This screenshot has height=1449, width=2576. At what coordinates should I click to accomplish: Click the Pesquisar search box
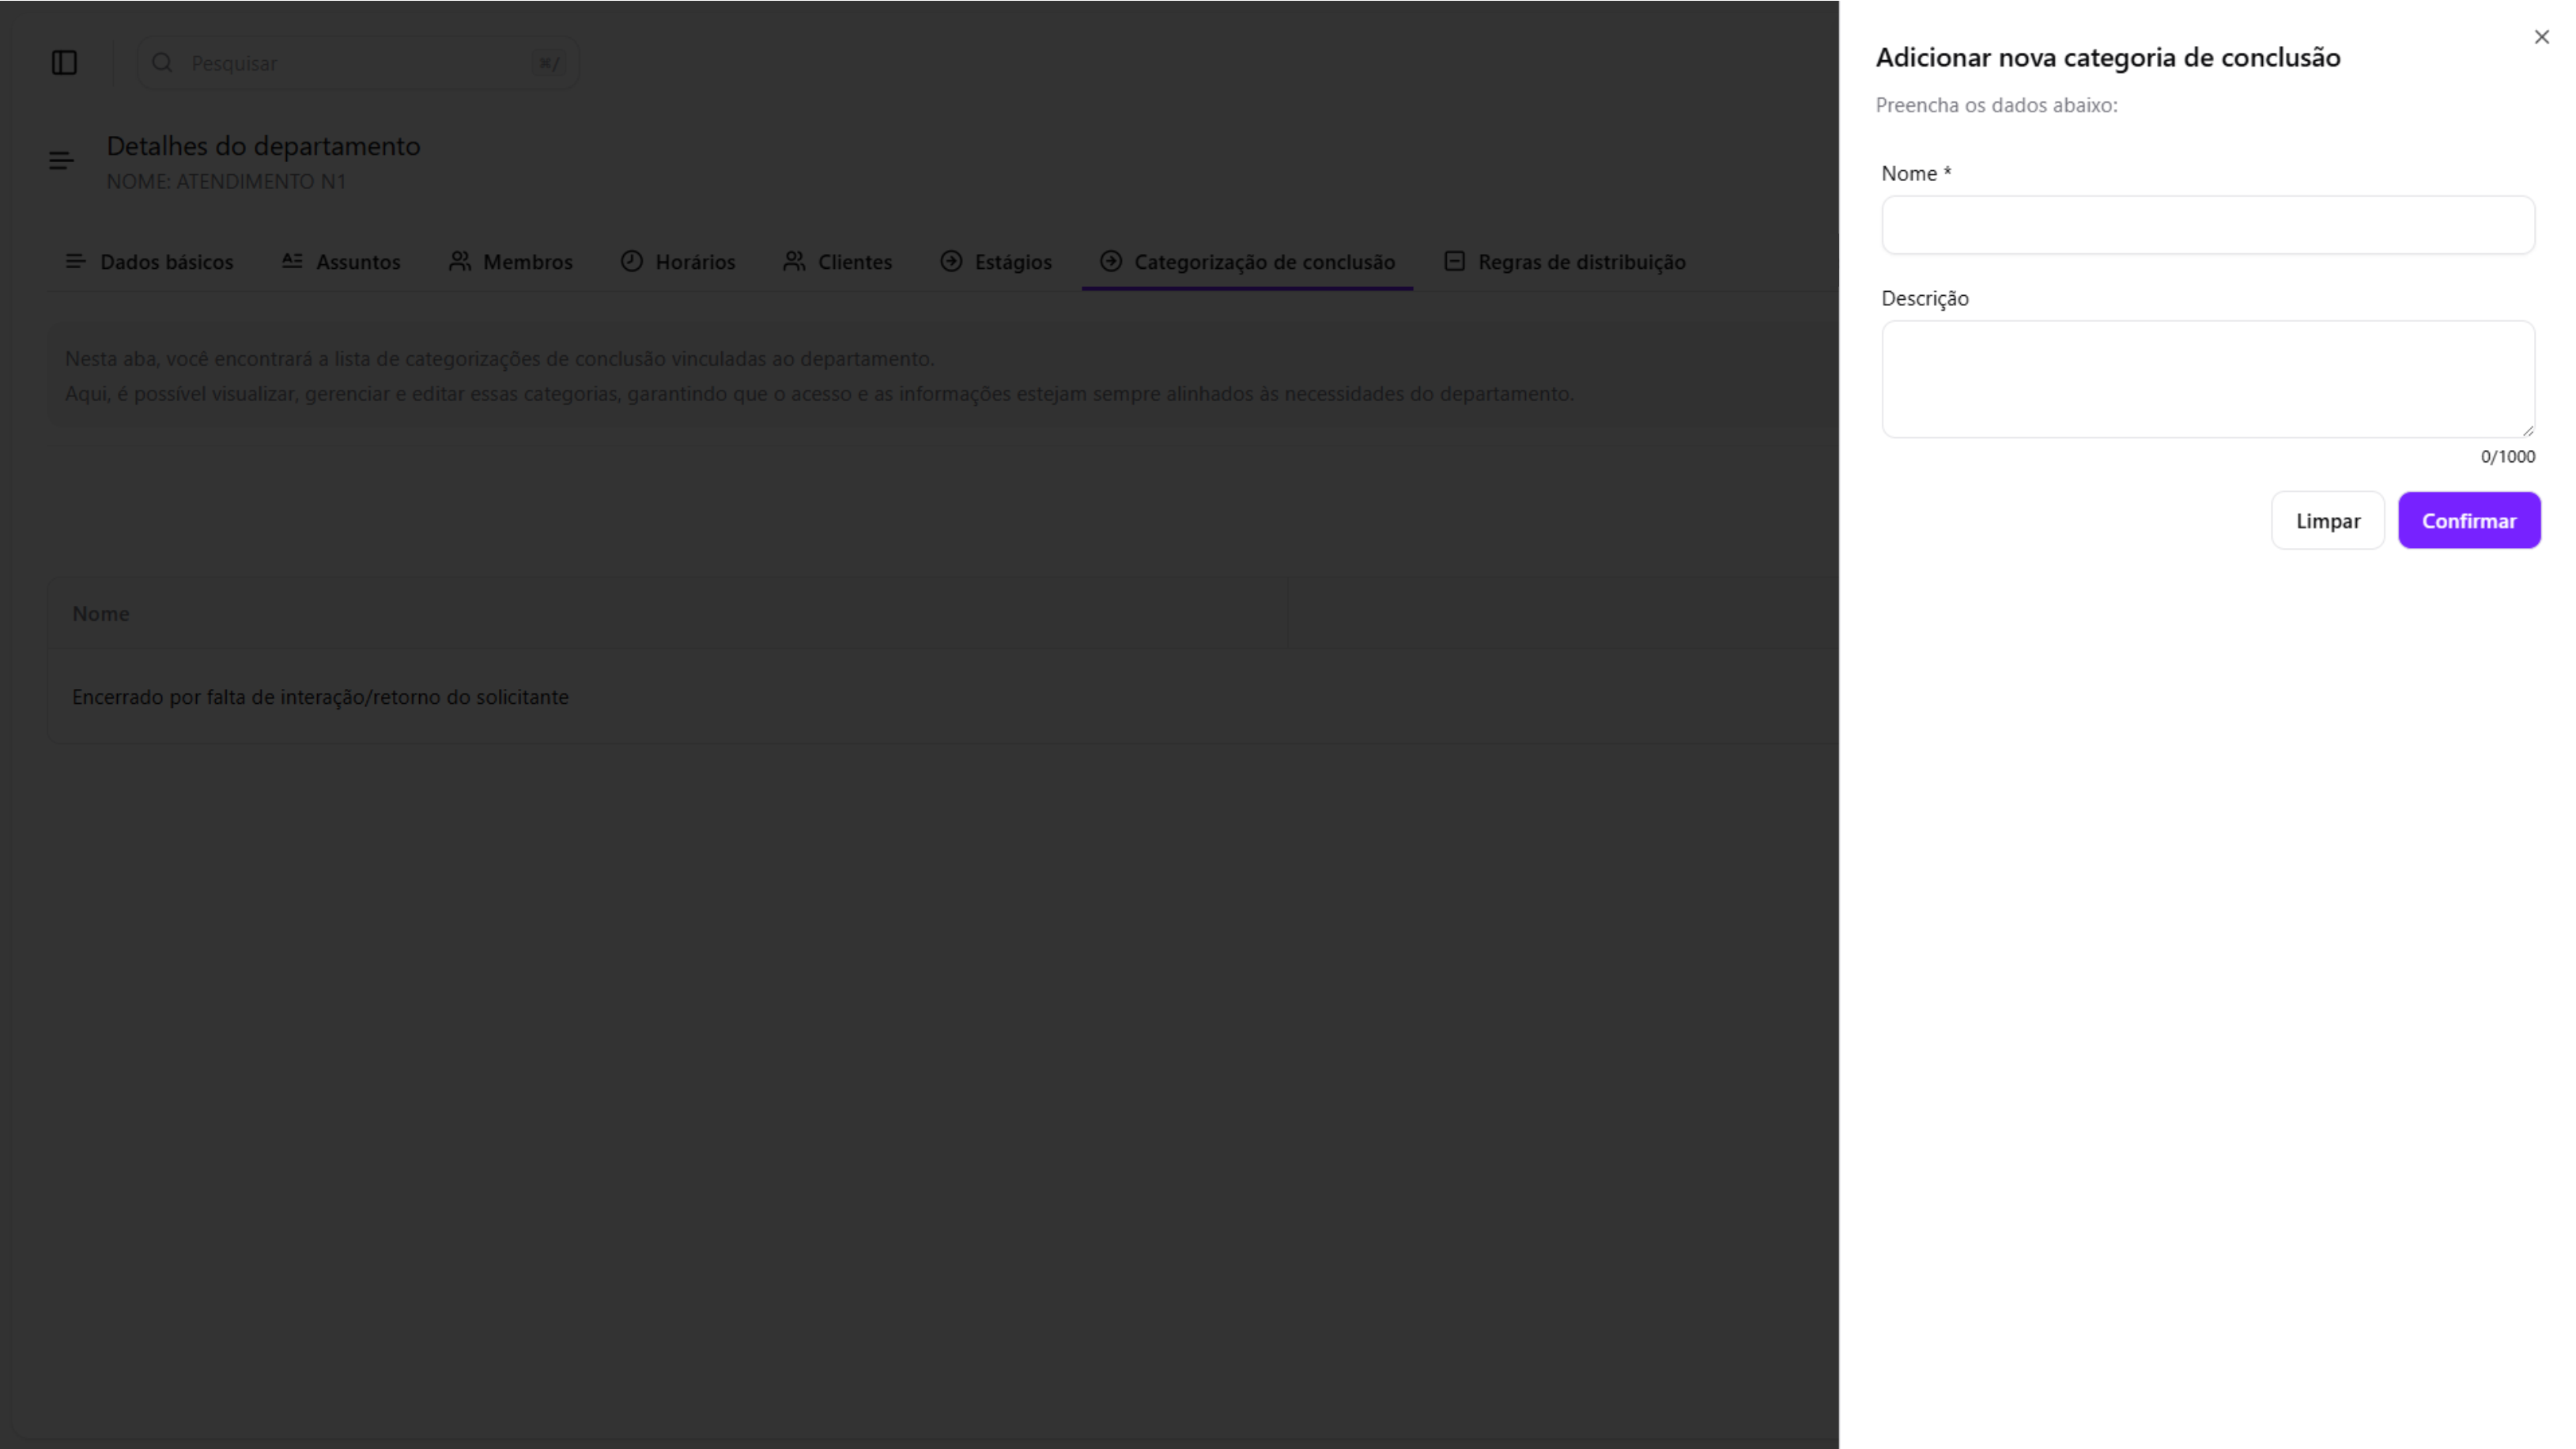(x=358, y=63)
